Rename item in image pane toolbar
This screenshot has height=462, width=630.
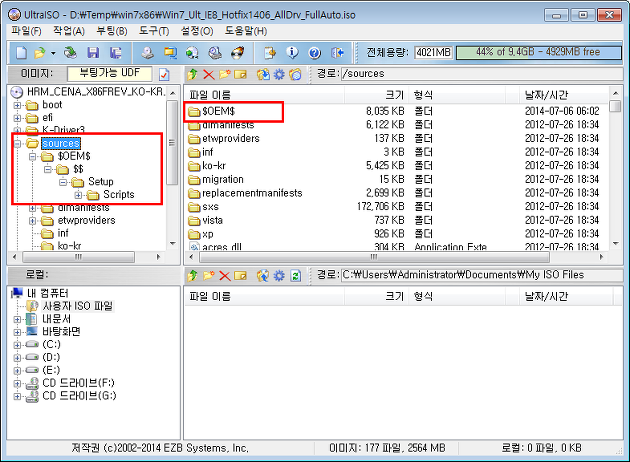coord(240,74)
